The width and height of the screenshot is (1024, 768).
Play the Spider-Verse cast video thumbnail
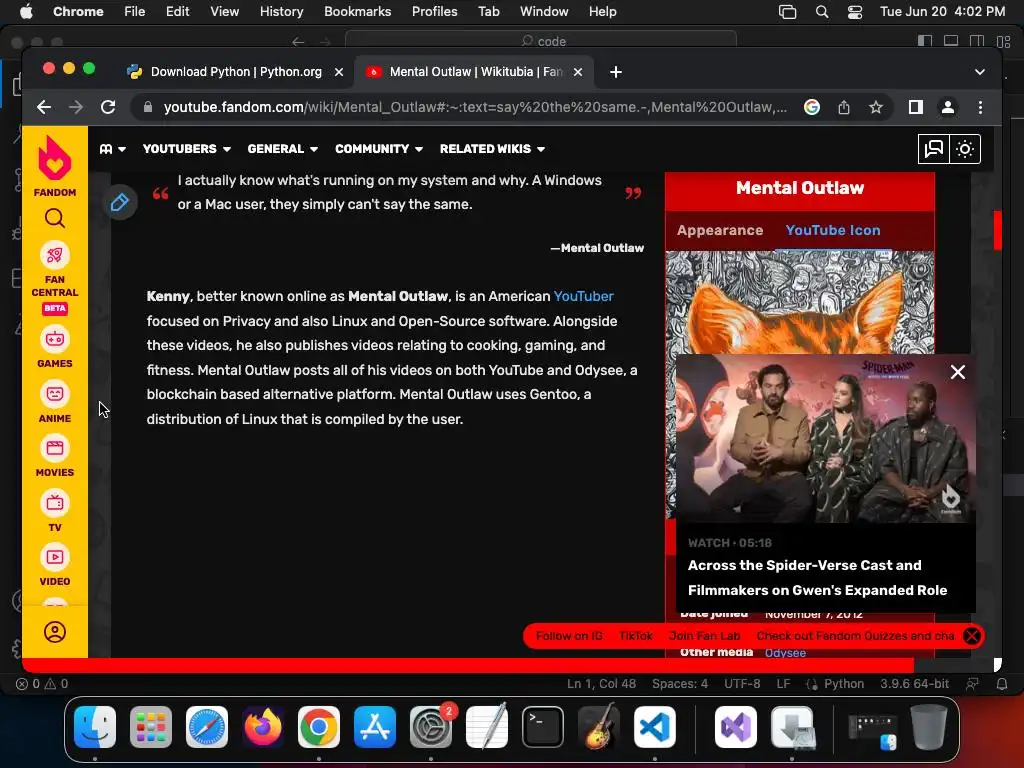(825, 438)
